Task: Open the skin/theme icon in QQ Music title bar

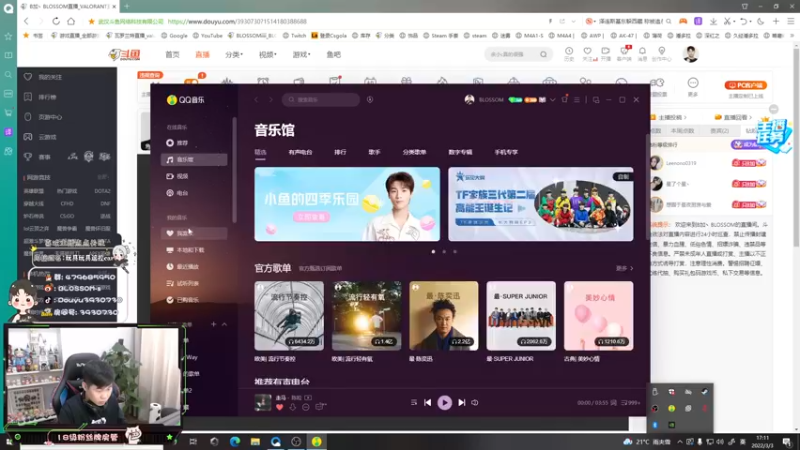Action: (564, 99)
